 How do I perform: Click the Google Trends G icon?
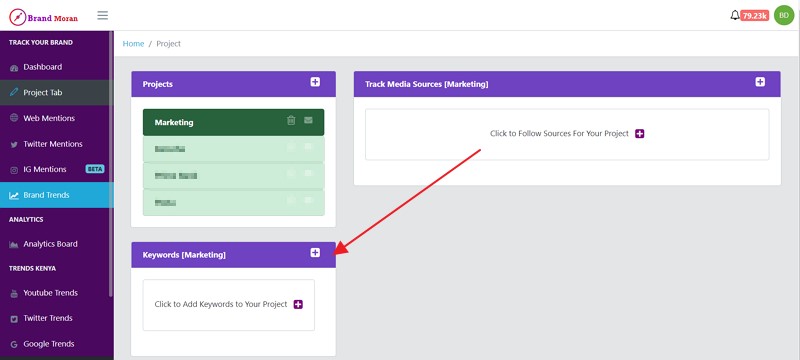click(14, 344)
